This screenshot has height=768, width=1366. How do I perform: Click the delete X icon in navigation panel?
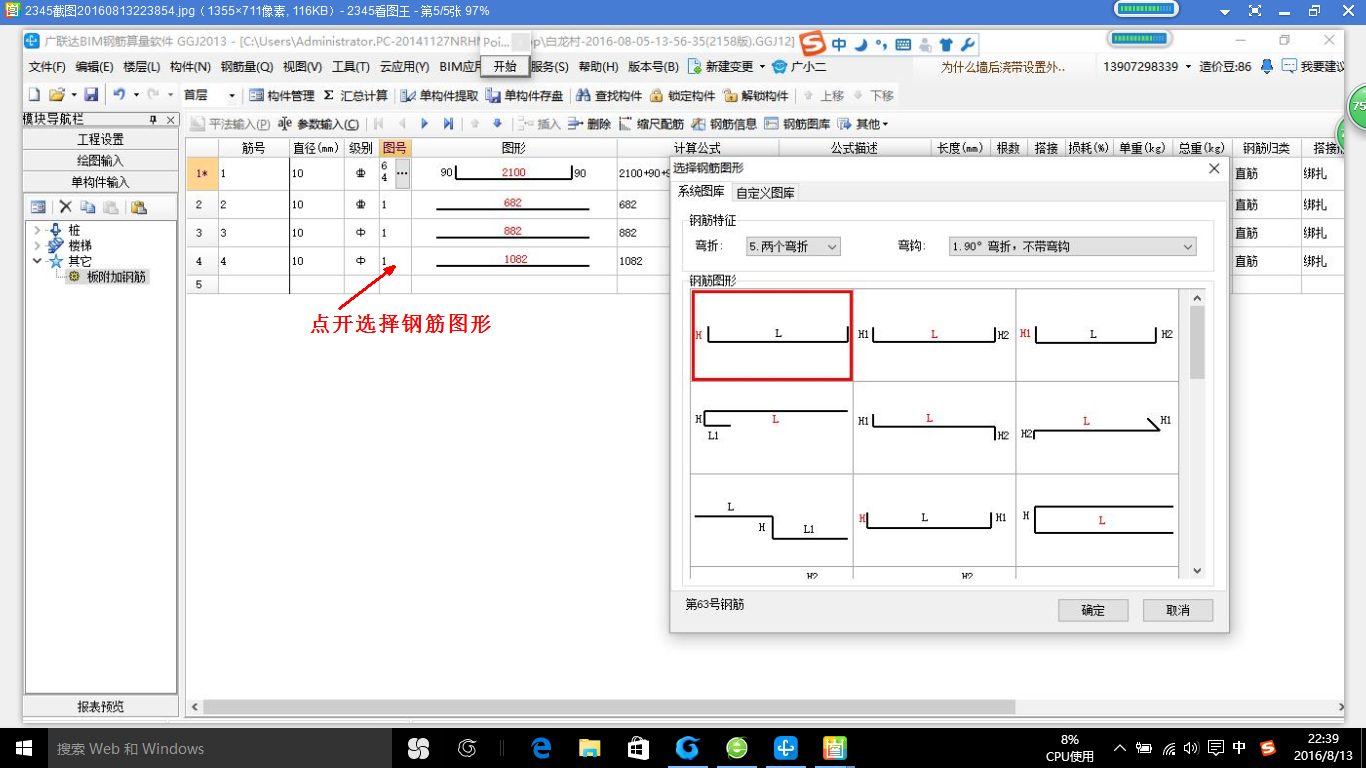point(65,207)
